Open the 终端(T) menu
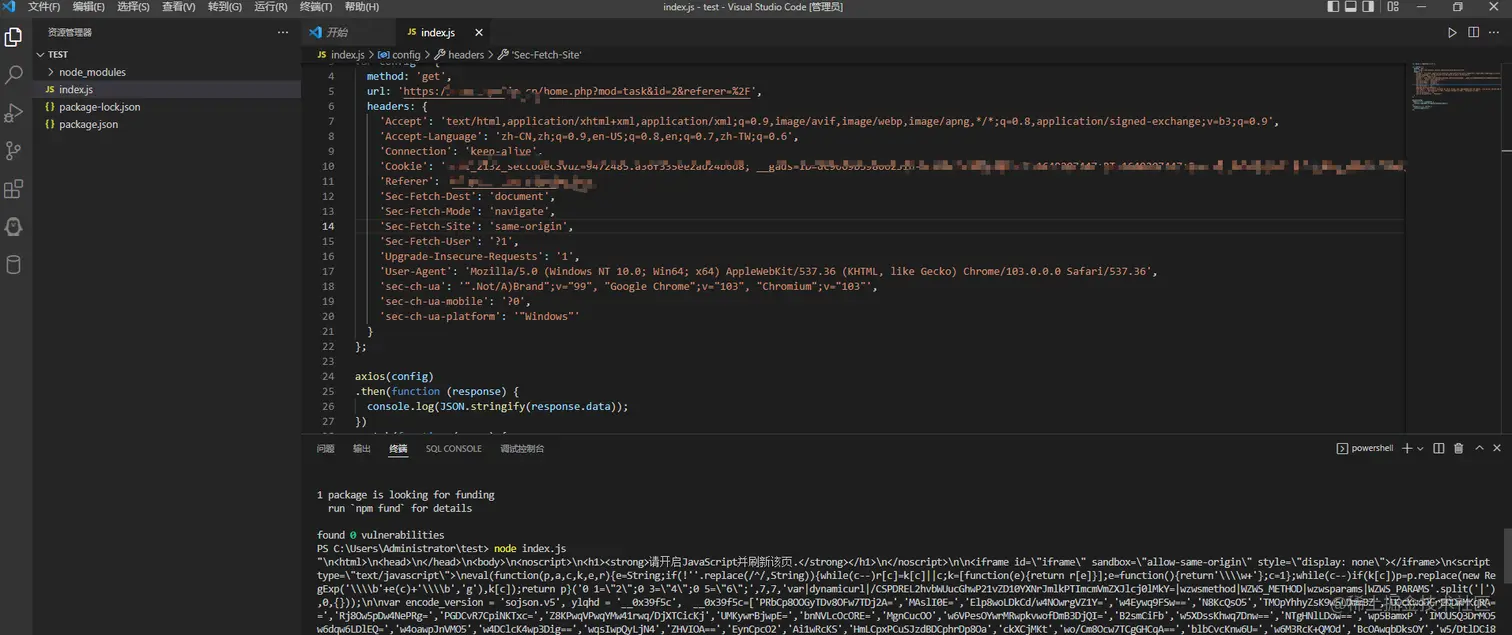 [317, 7]
